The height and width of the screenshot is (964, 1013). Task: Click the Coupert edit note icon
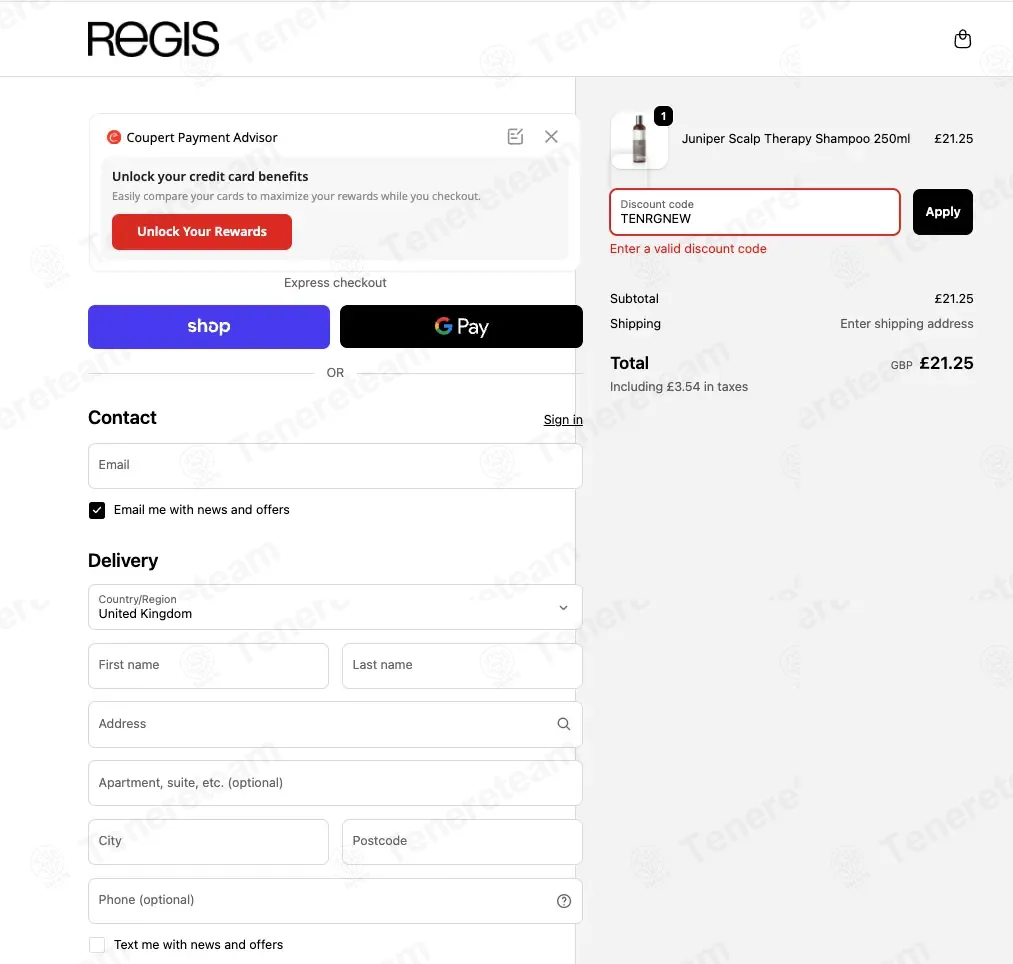pos(515,136)
